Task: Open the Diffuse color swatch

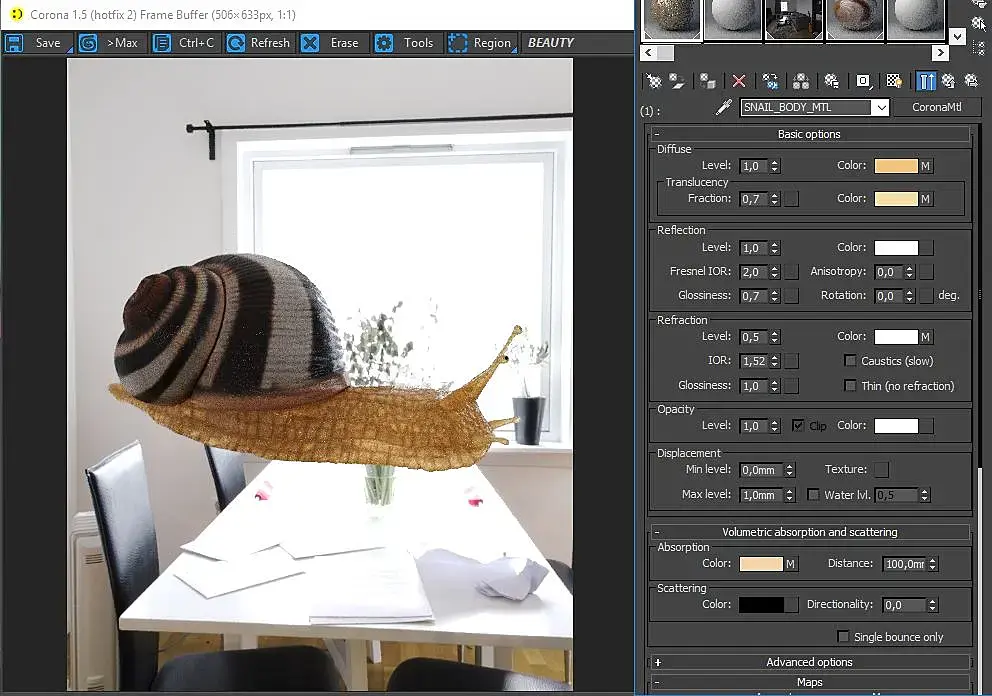Action: click(896, 166)
